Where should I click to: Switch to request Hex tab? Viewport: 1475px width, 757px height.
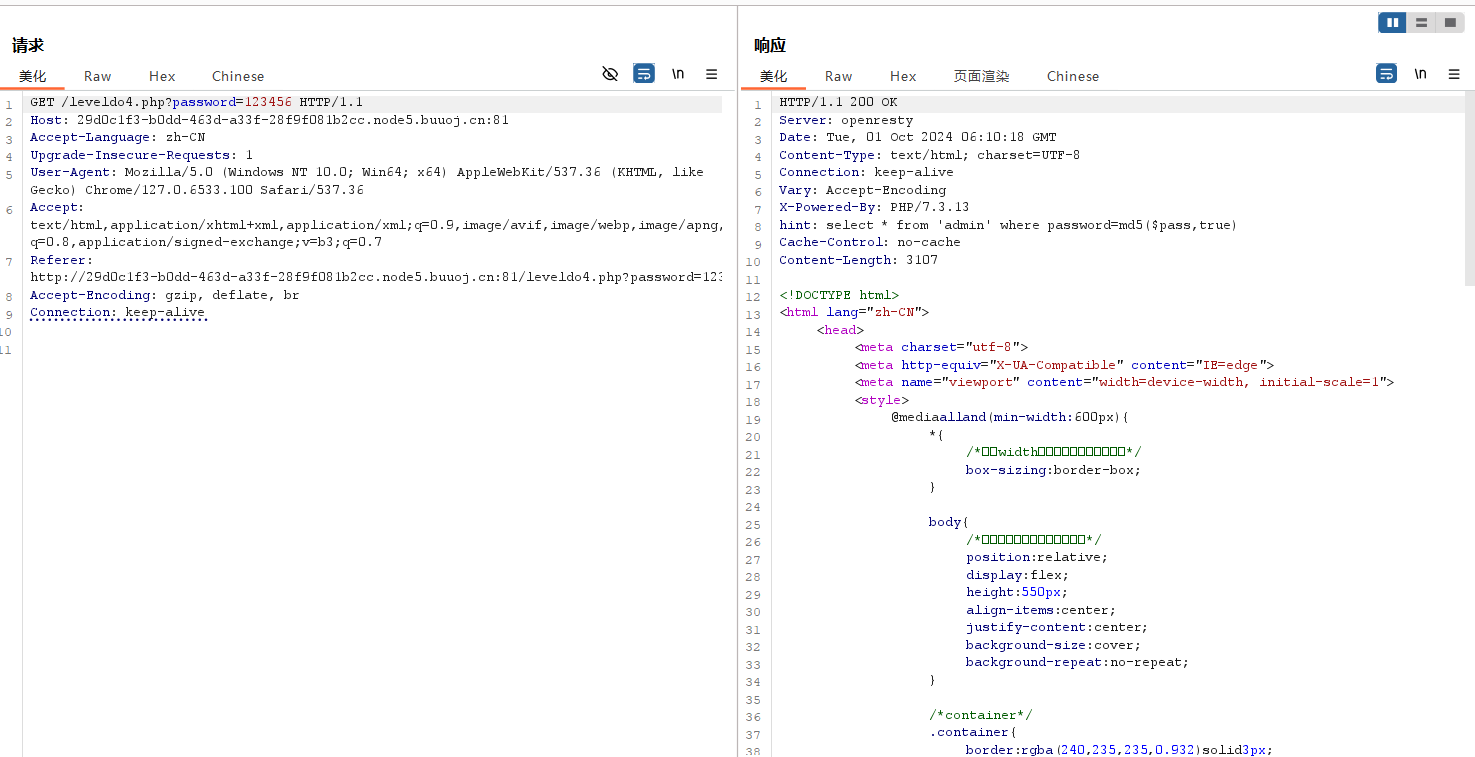coord(162,76)
